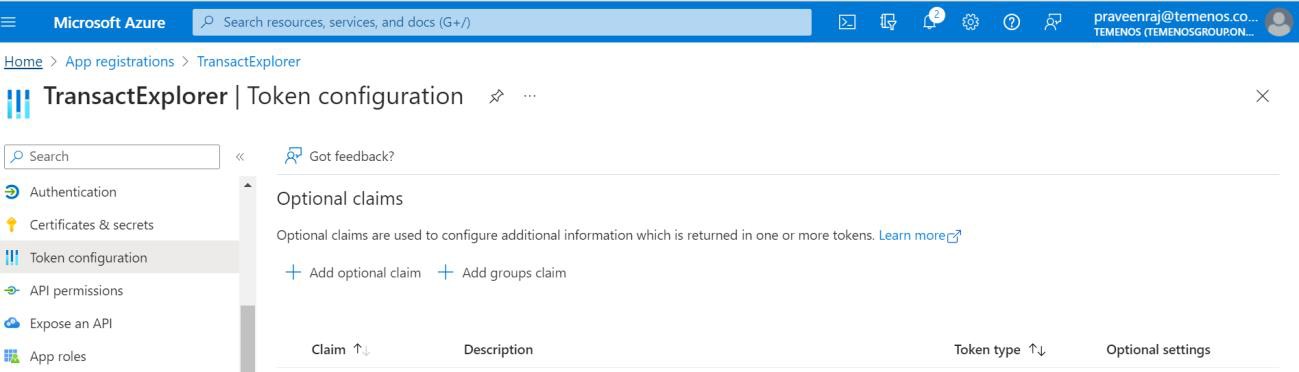Click the API permissions icon

coord(12,291)
